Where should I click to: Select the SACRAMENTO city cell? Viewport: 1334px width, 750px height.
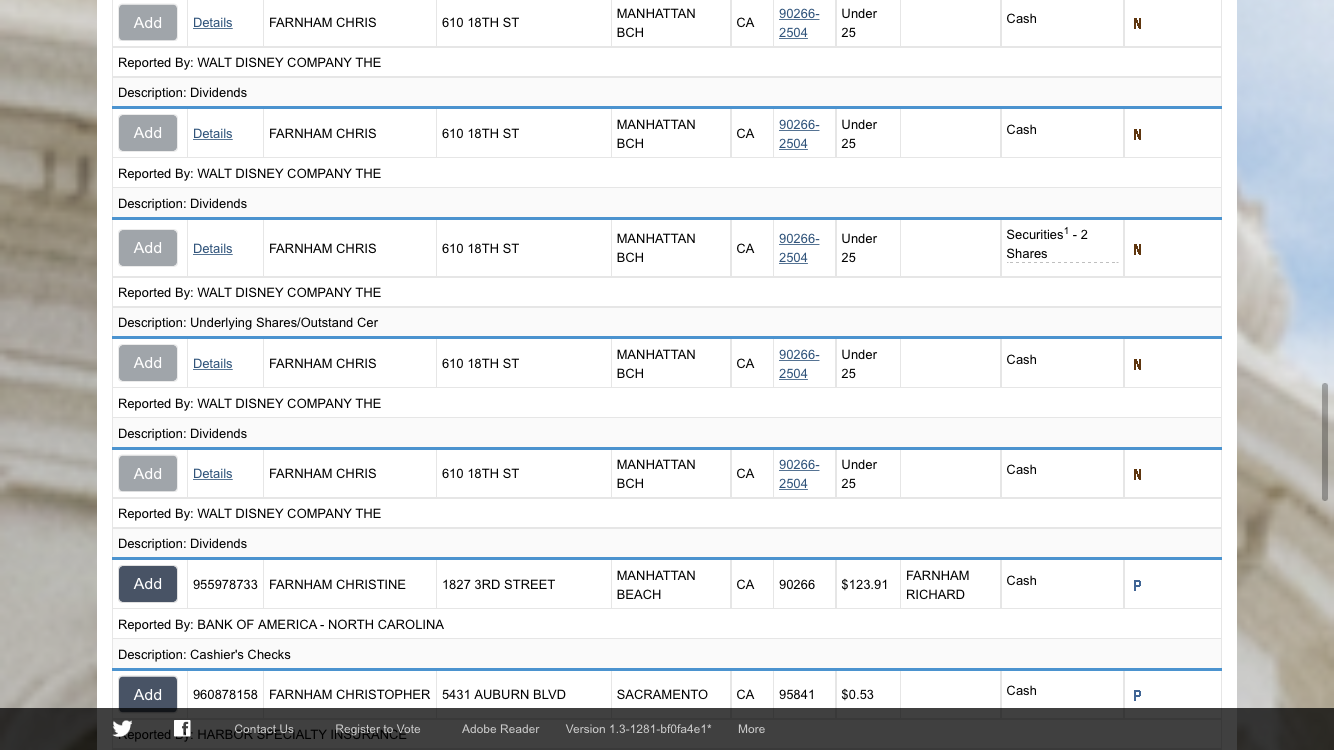[x=671, y=694]
